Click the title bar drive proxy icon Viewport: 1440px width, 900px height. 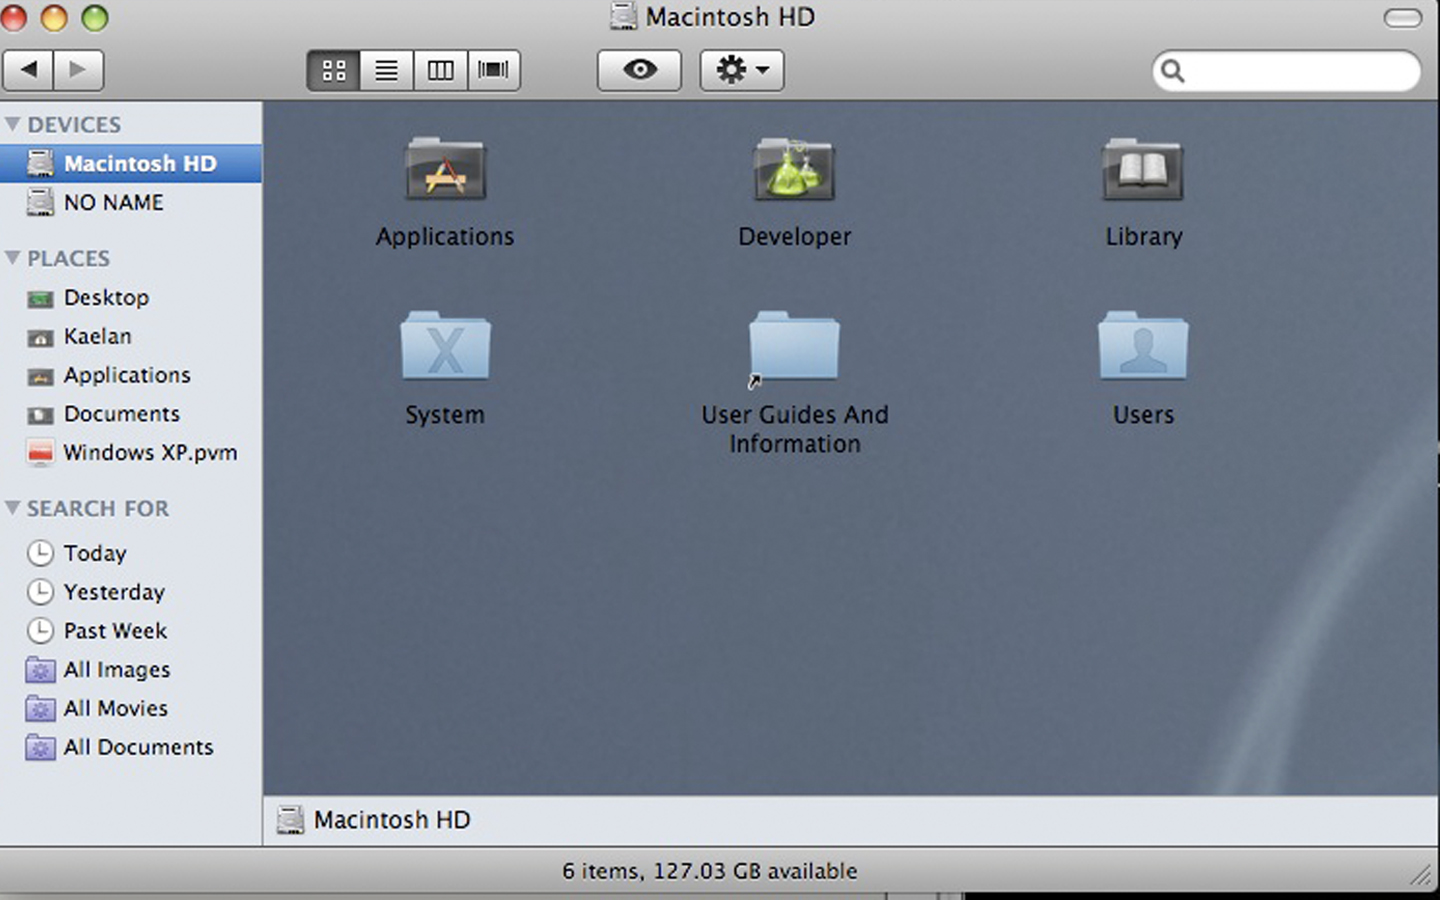(x=623, y=16)
